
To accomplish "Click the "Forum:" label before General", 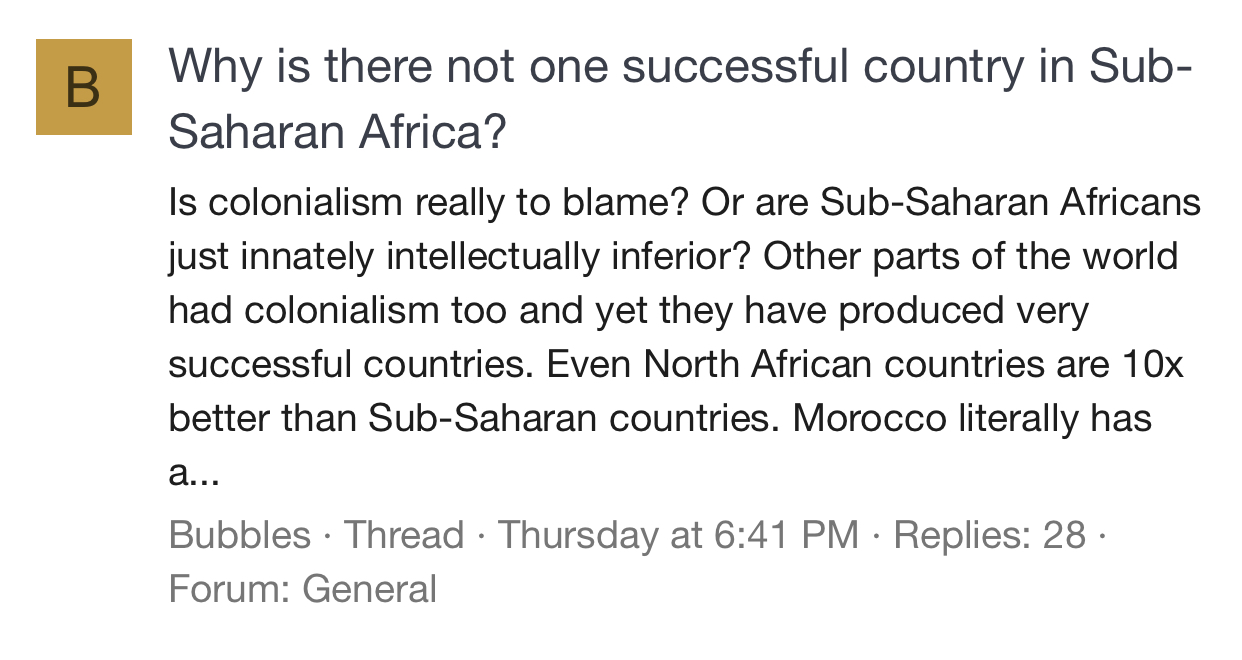I will coord(231,588).
